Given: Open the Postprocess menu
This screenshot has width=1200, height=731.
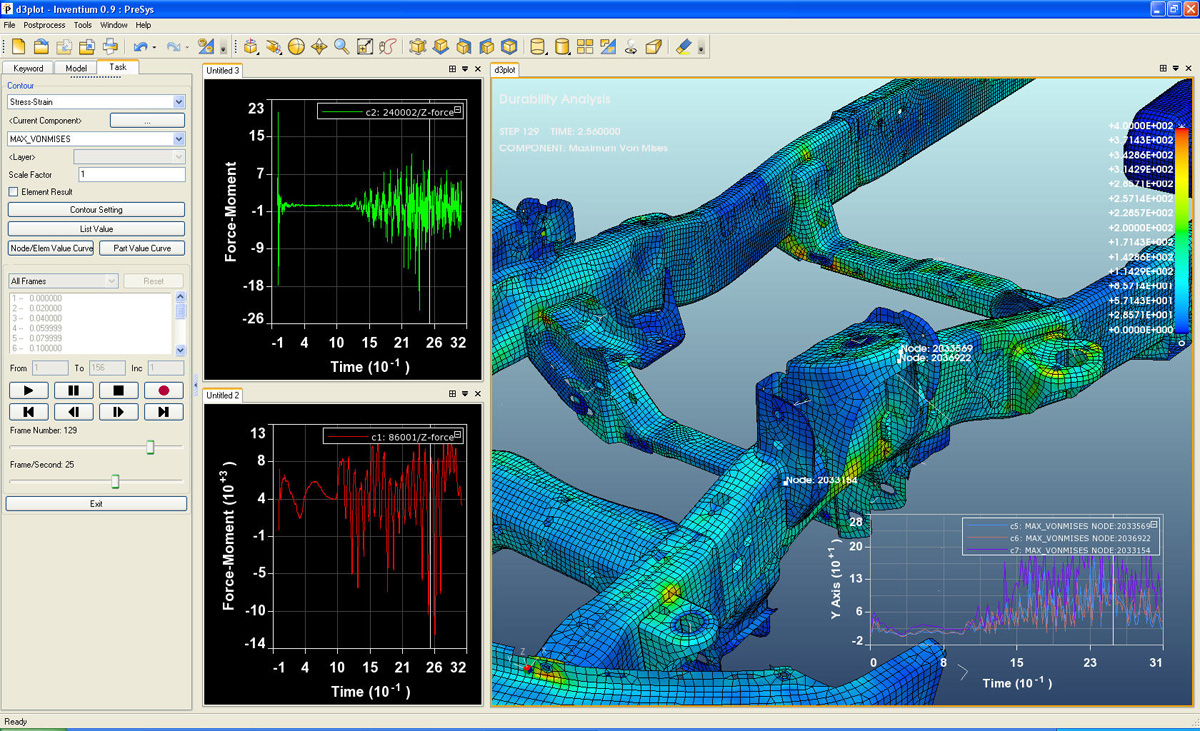Looking at the screenshot, I should click(45, 24).
